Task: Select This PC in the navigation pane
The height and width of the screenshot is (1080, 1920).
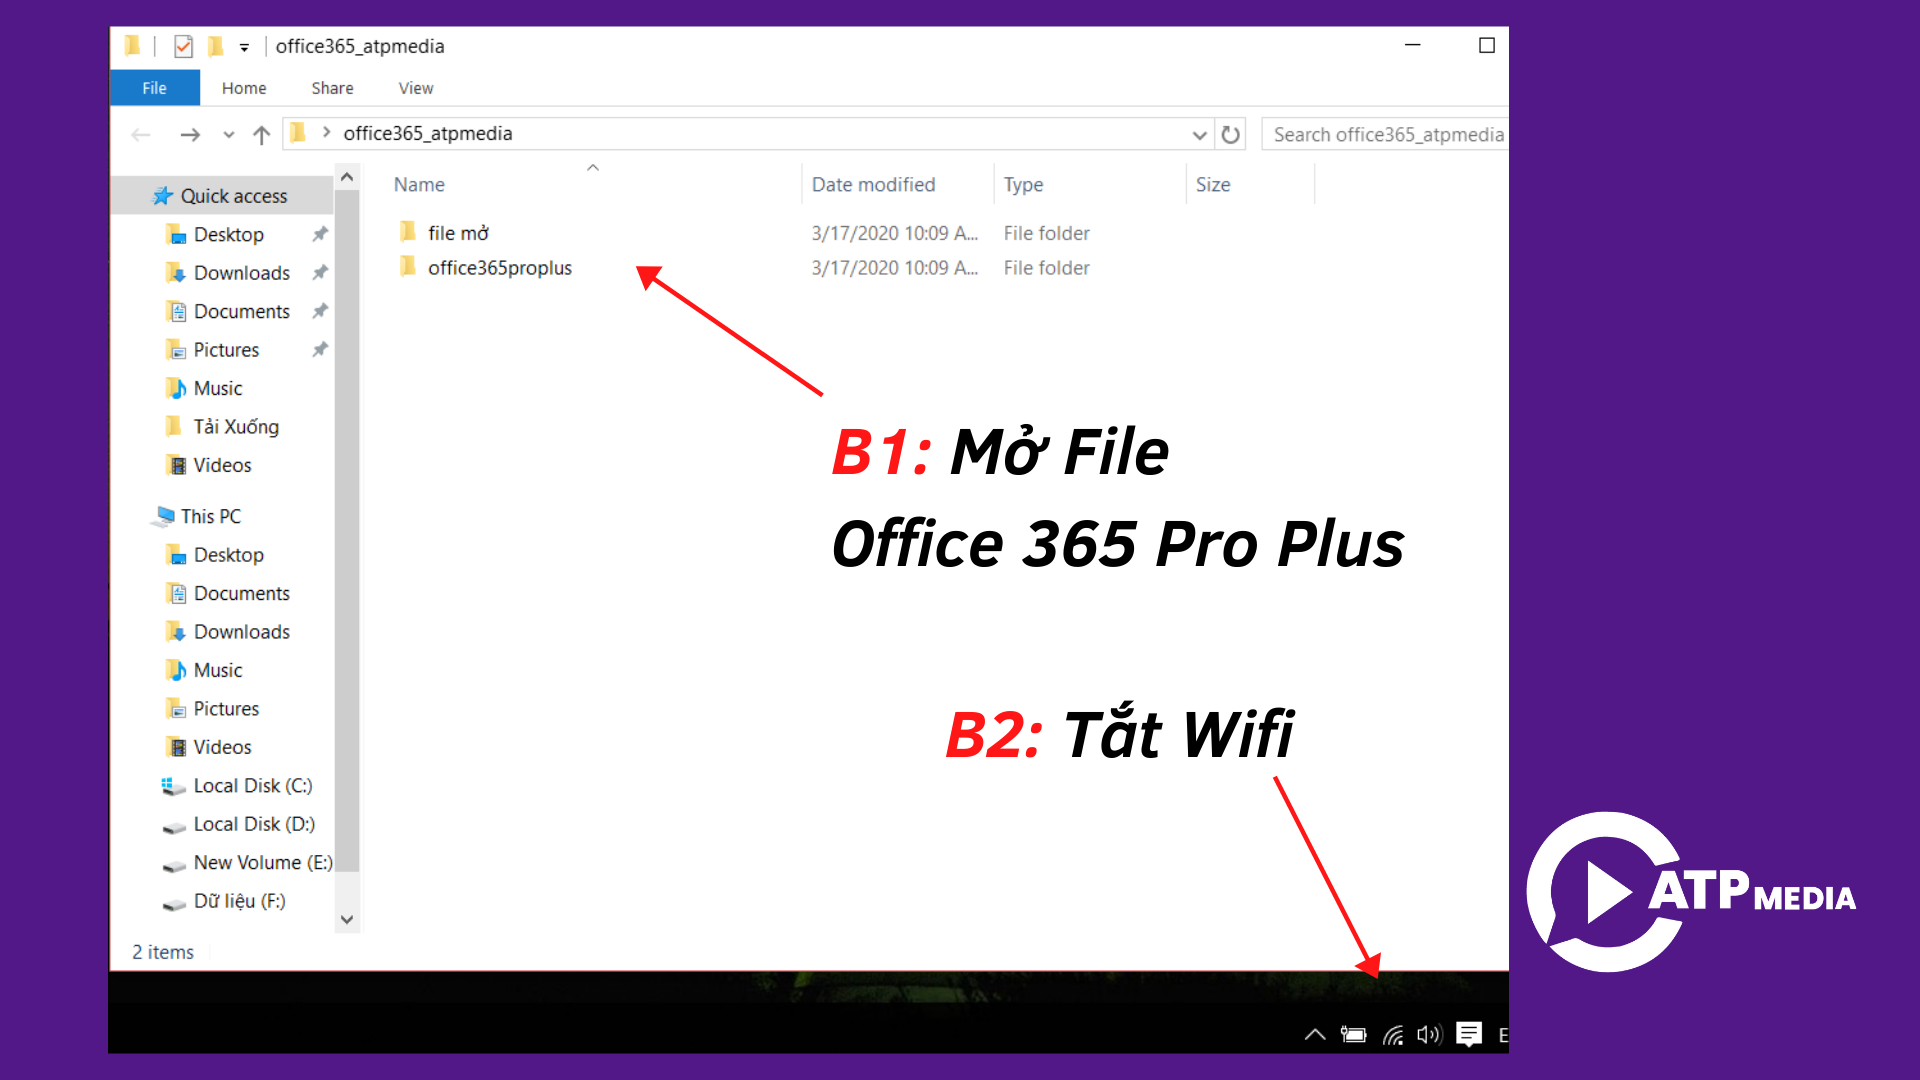Action: [210, 516]
